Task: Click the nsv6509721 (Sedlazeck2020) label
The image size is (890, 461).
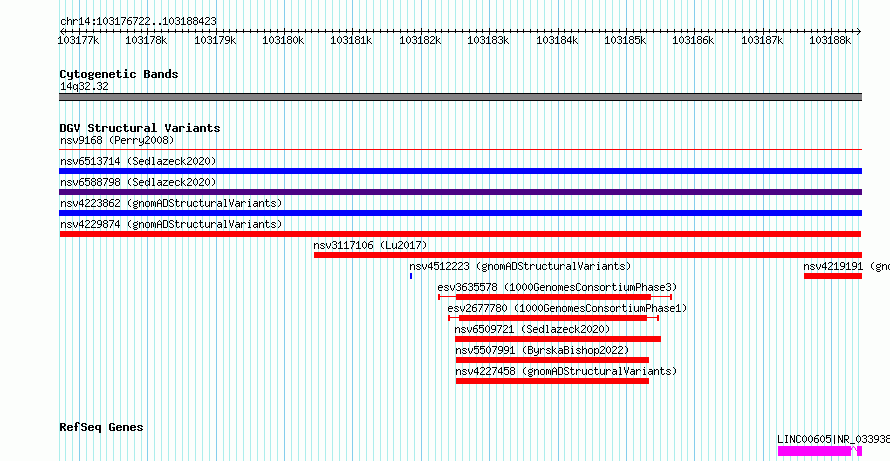Action: (532, 329)
